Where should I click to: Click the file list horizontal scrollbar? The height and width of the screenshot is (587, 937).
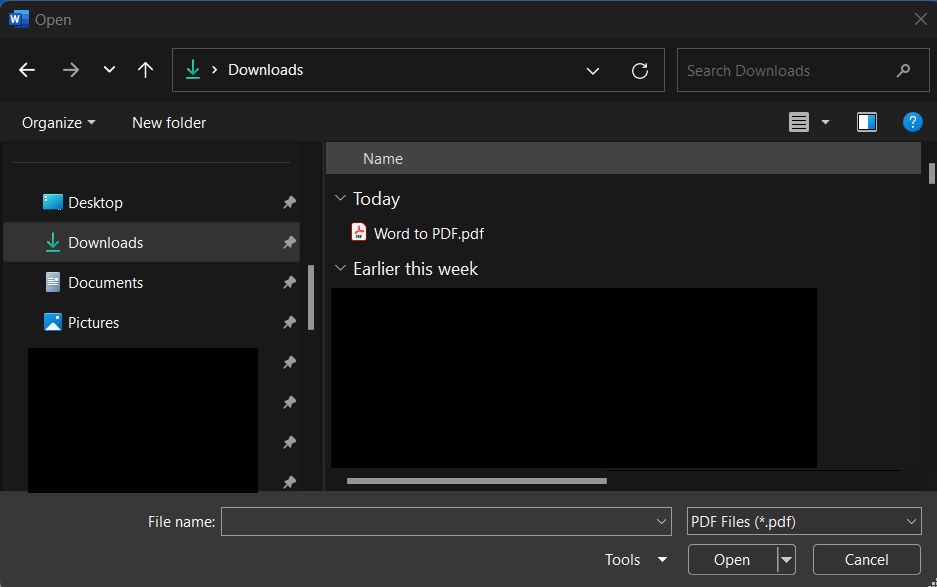(476, 481)
